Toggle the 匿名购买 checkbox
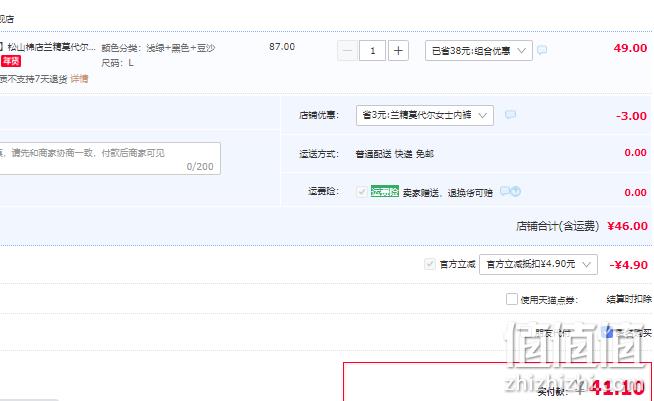This screenshot has width=654, height=401. click(607, 332)
